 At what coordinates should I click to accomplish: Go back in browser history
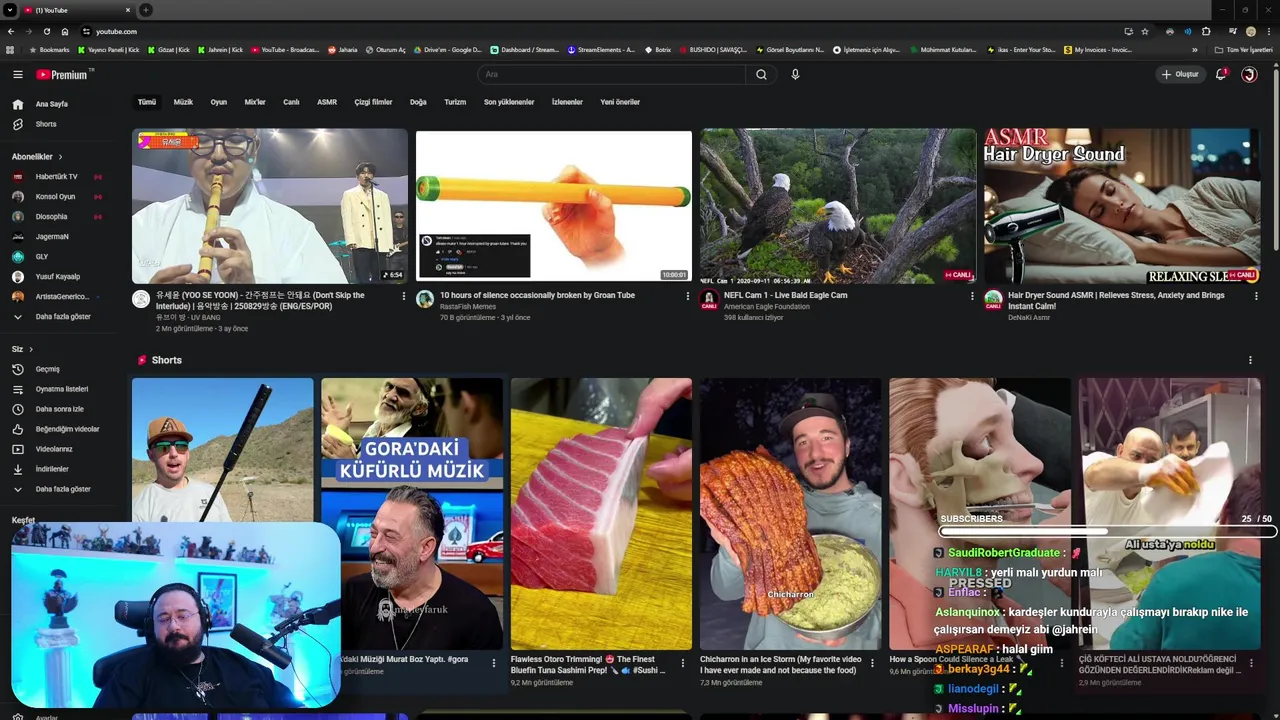point(10,31)
